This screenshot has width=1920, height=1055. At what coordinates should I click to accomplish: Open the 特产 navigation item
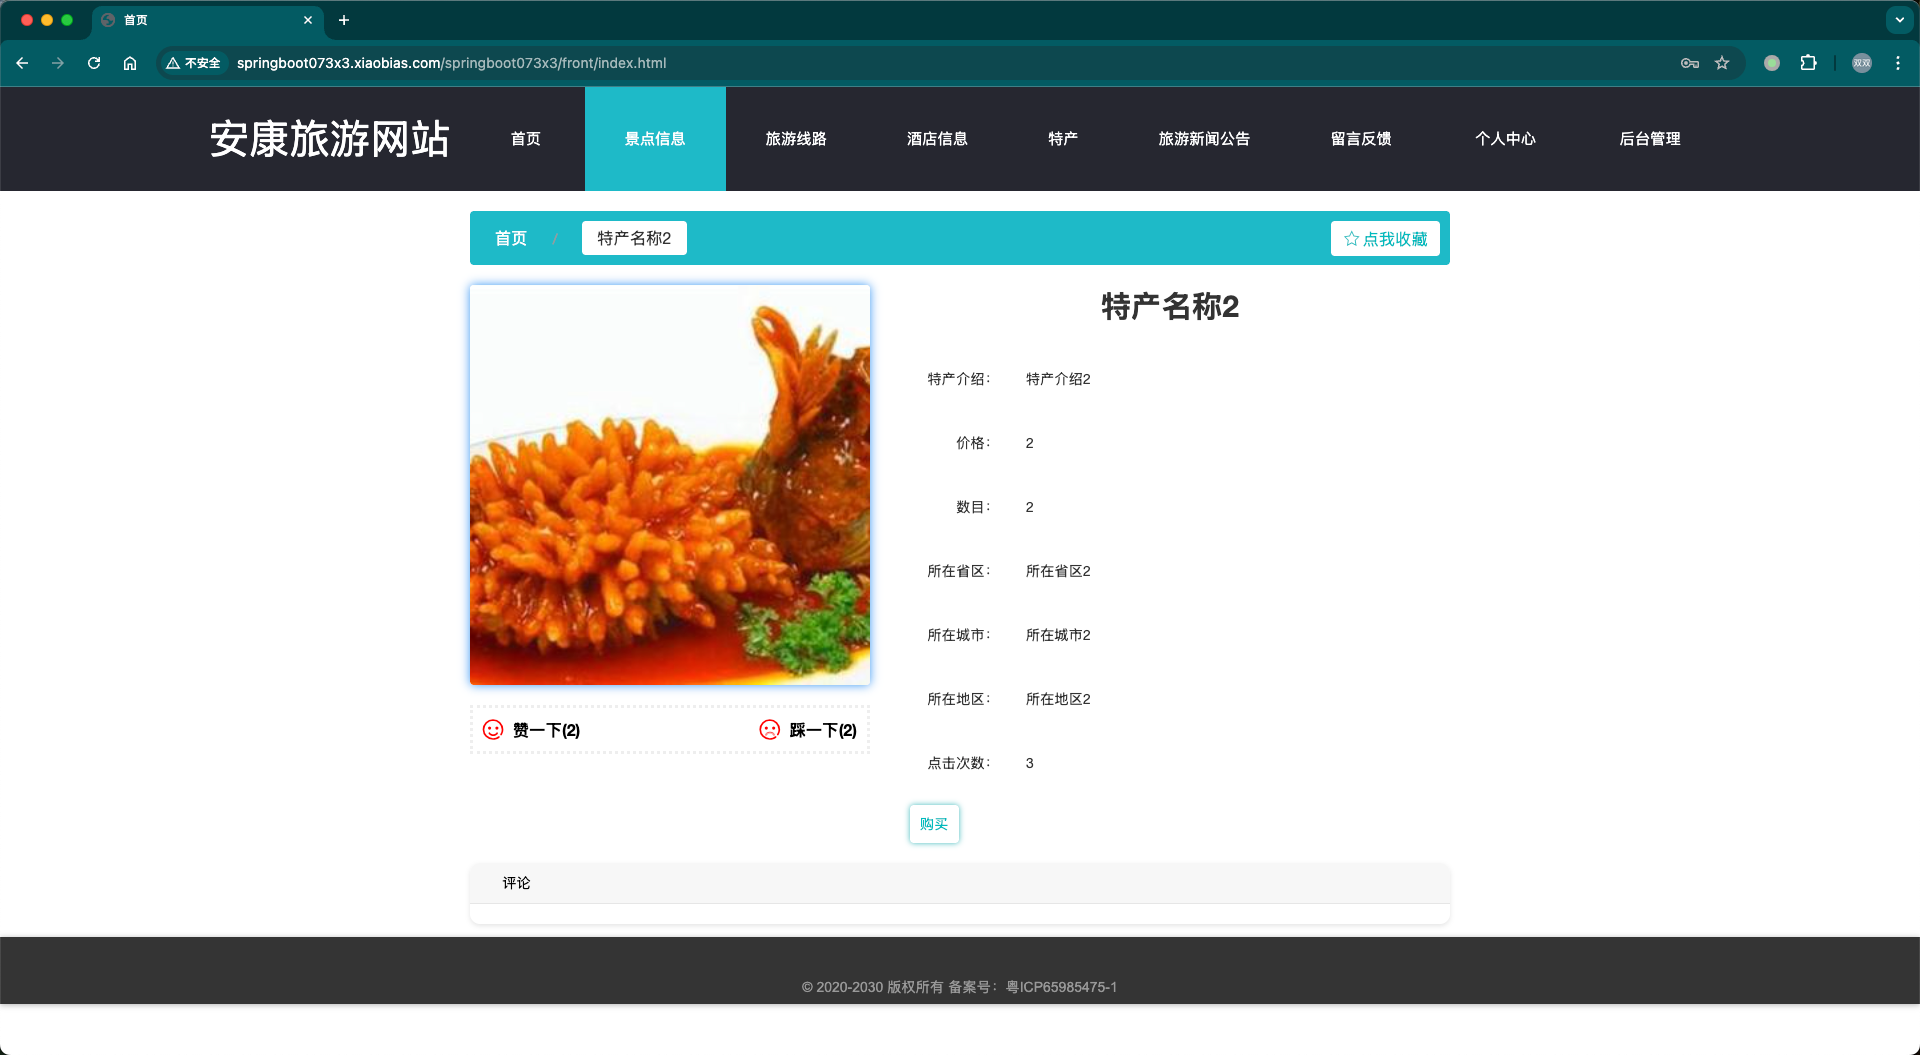(x=1063, y=139)
